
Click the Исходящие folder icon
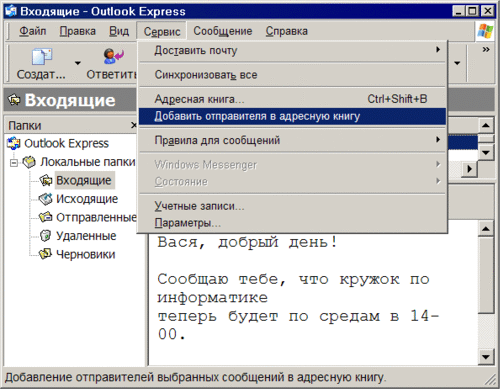[46, 199]
